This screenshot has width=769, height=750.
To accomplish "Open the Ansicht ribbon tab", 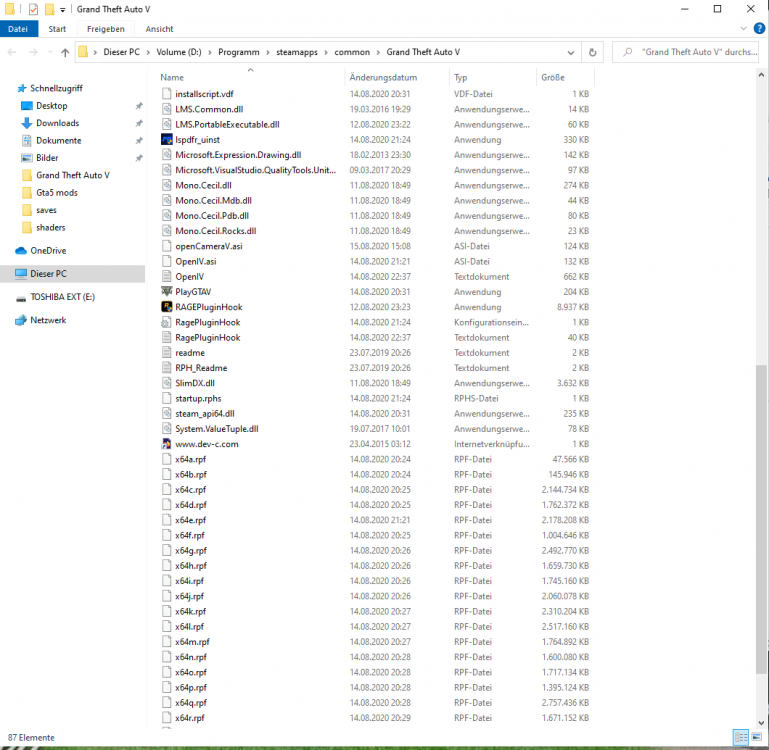I will (x=159, y=29).
